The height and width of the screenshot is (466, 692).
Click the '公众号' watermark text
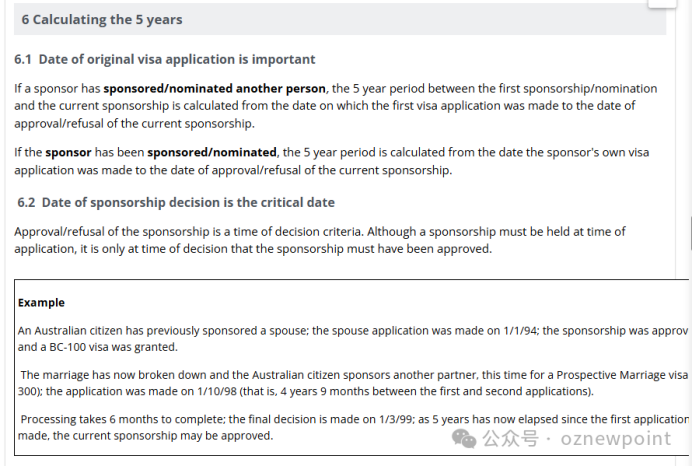(510, 439)
